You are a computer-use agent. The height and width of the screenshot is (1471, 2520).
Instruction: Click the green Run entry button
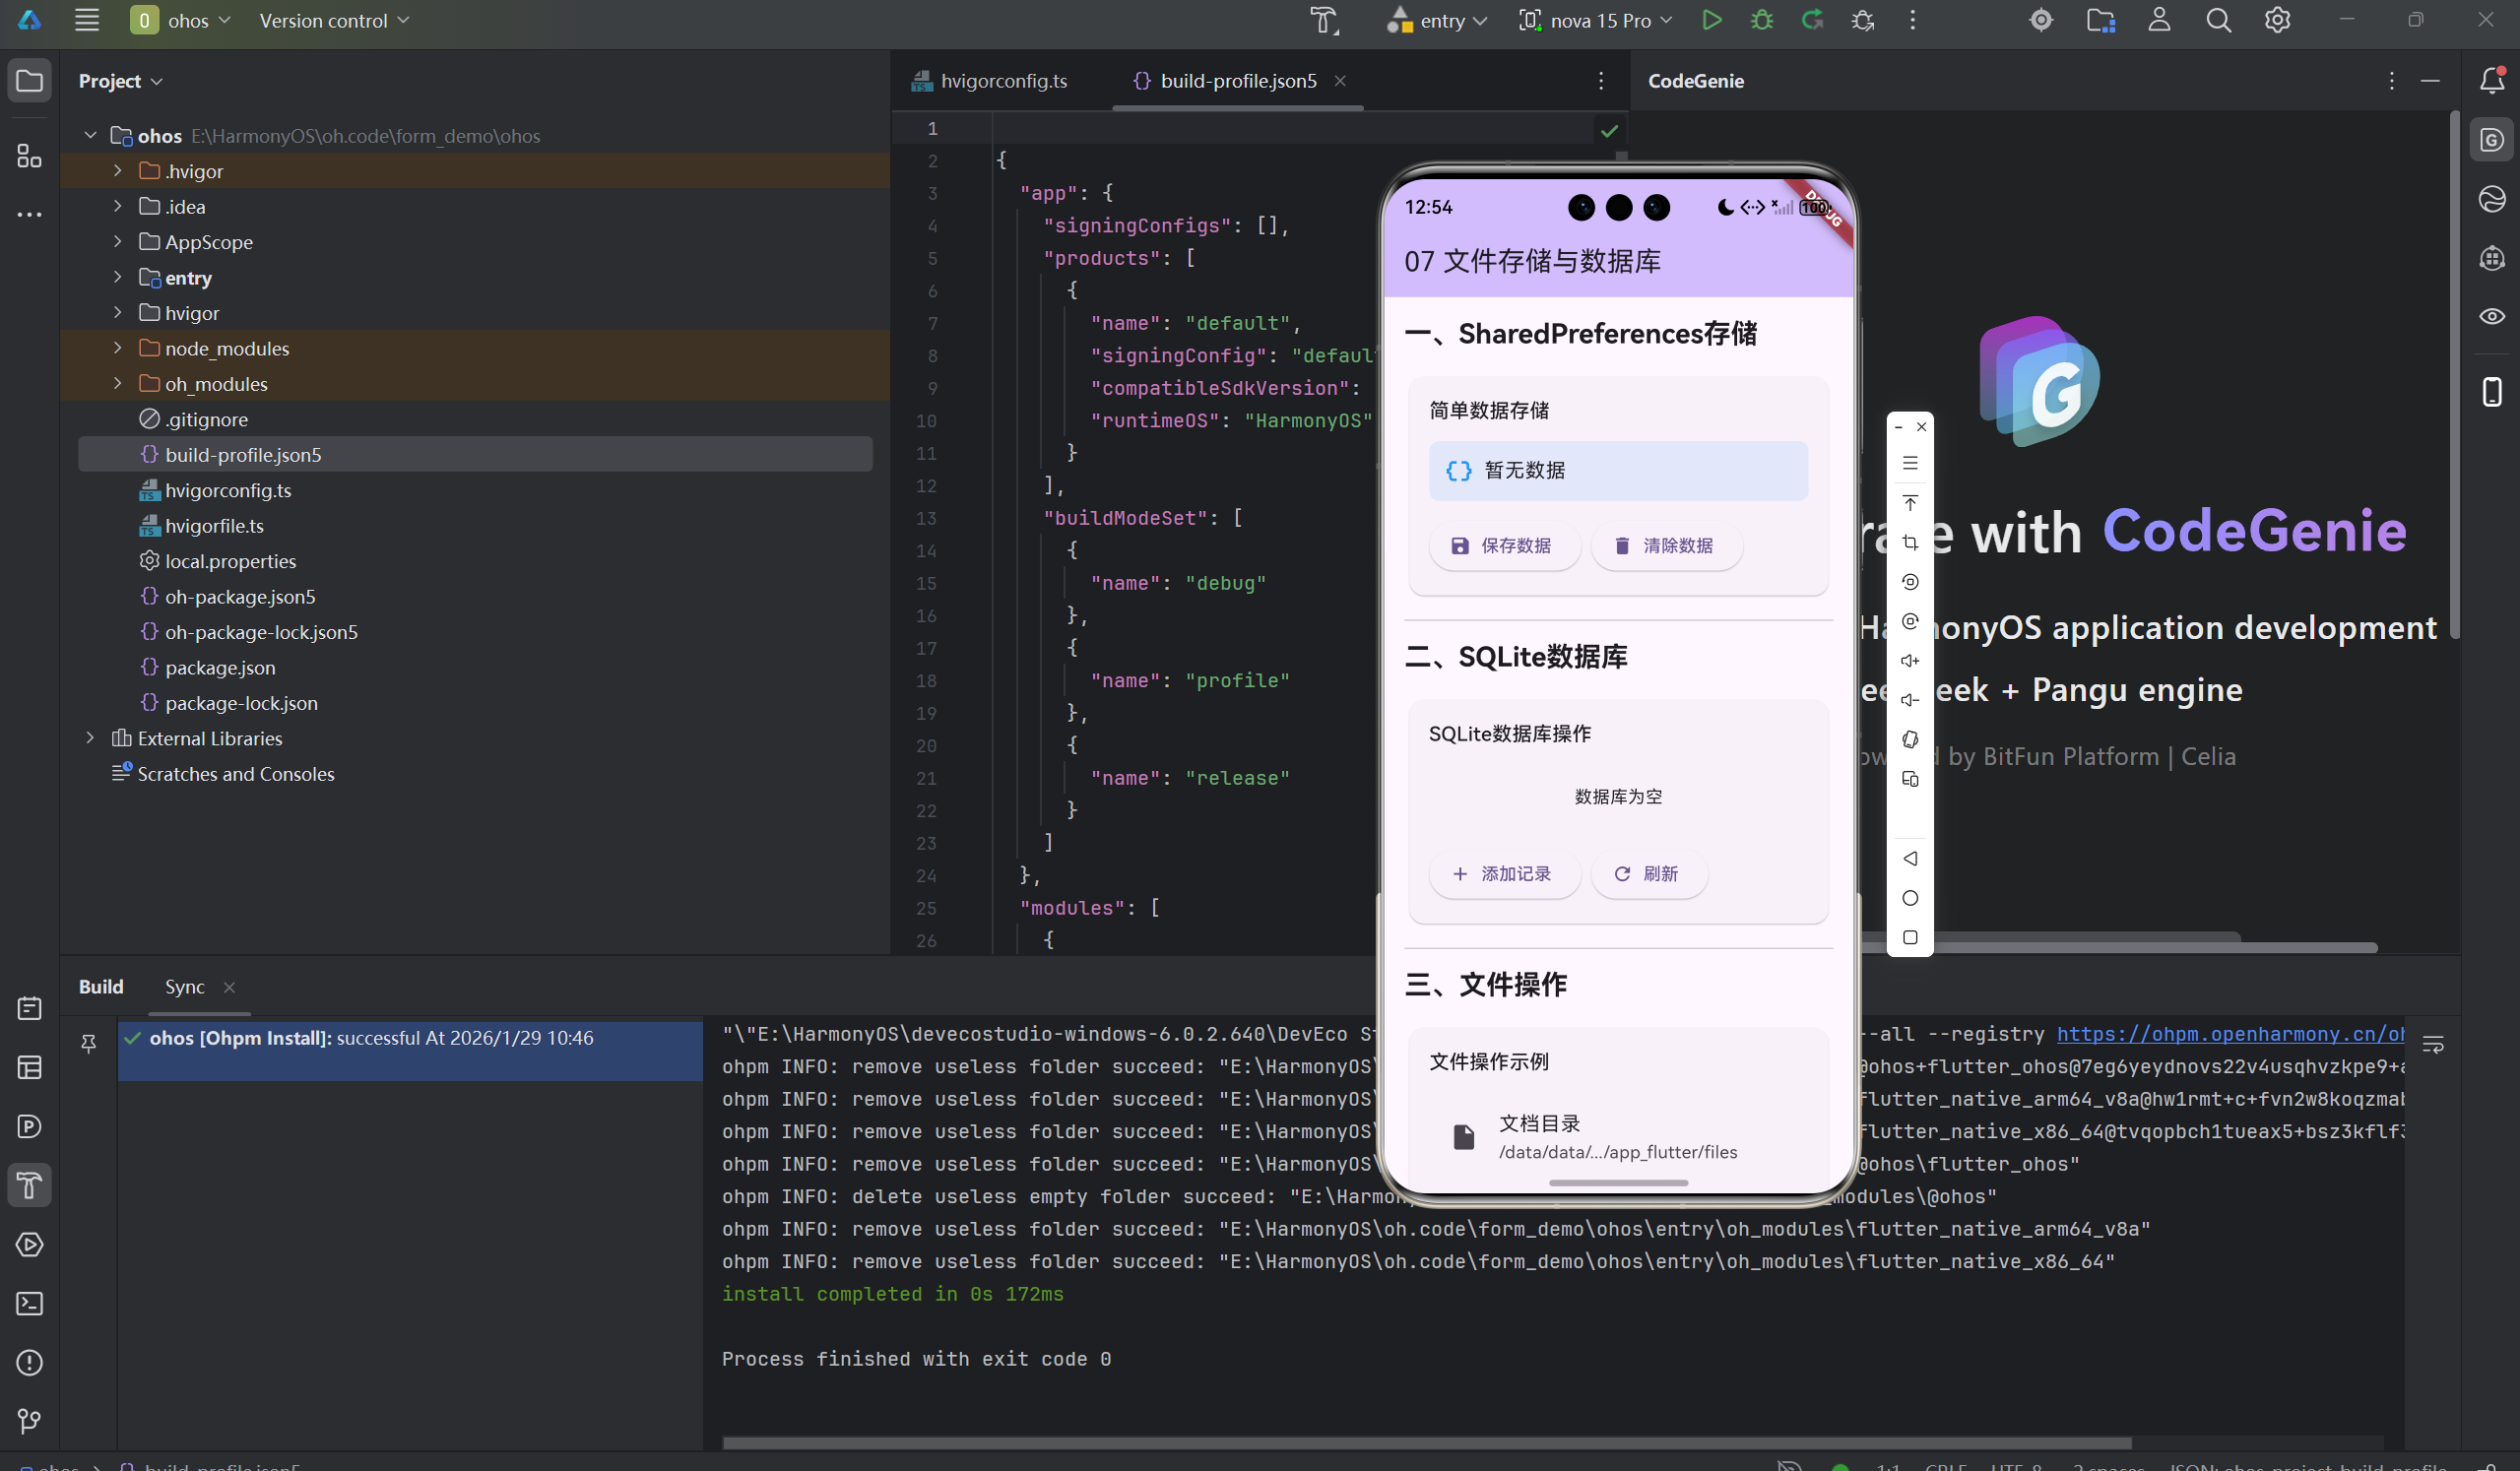click(1711, 20)
